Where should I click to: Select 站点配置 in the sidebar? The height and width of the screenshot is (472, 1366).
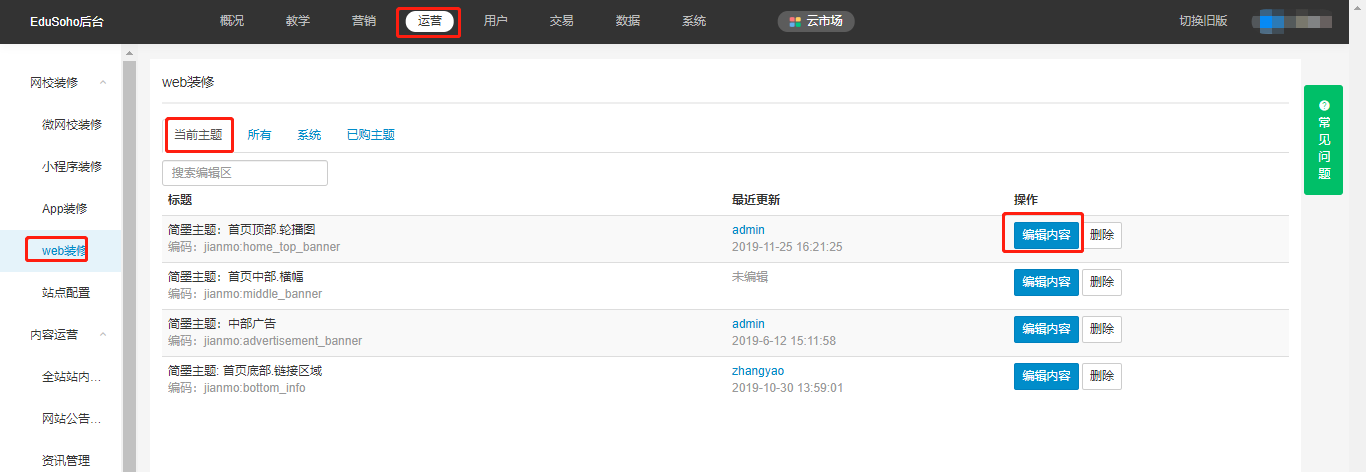pos(66,293)
